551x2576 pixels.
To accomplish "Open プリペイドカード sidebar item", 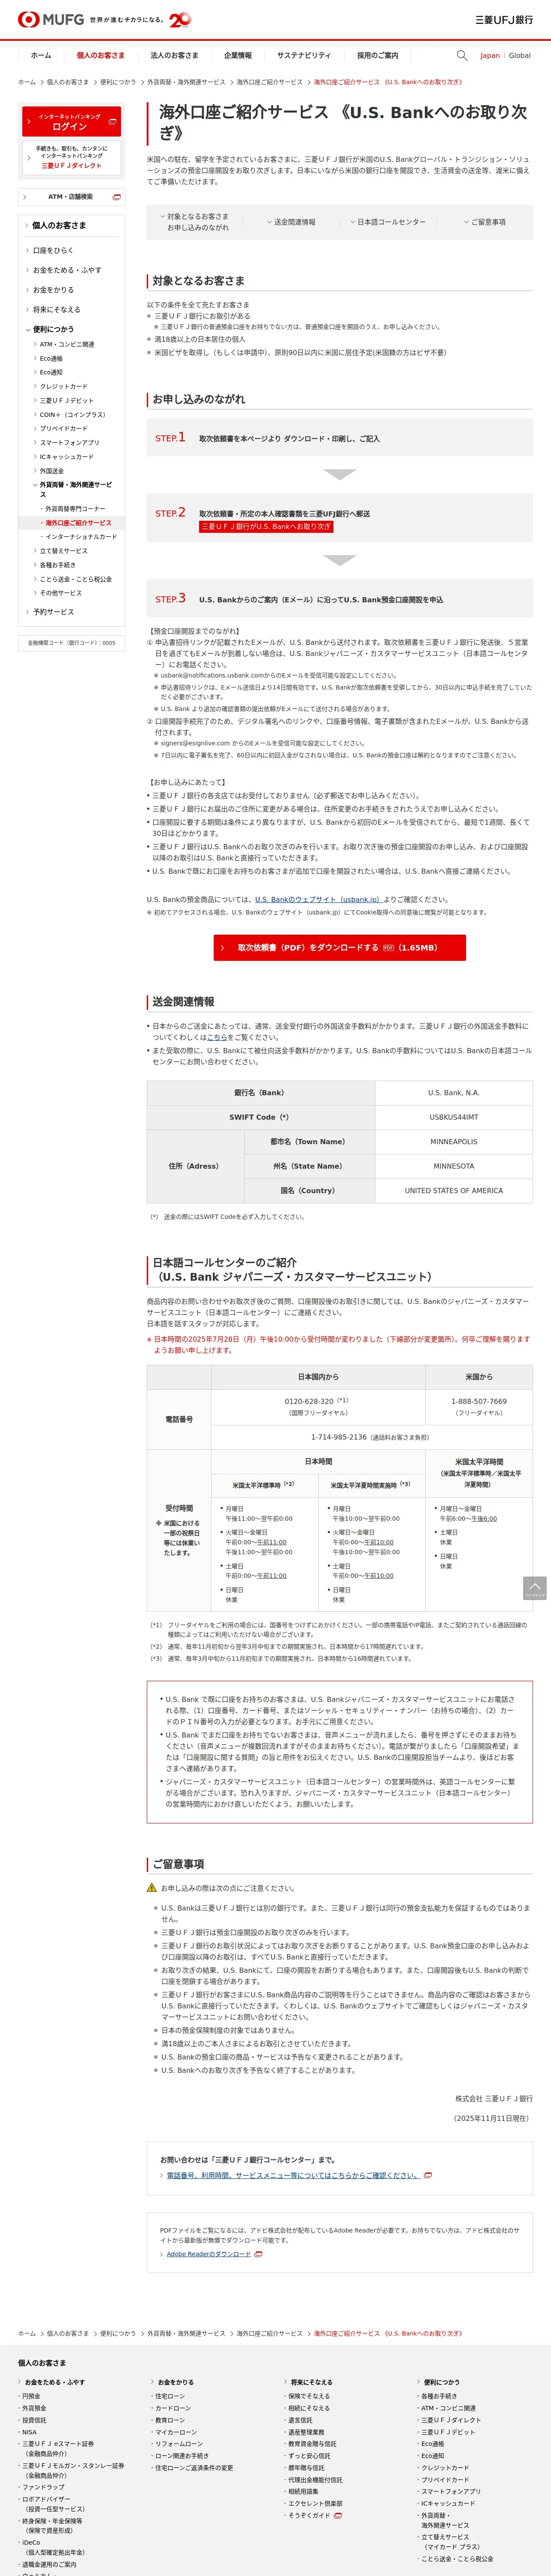I will 63,428.
